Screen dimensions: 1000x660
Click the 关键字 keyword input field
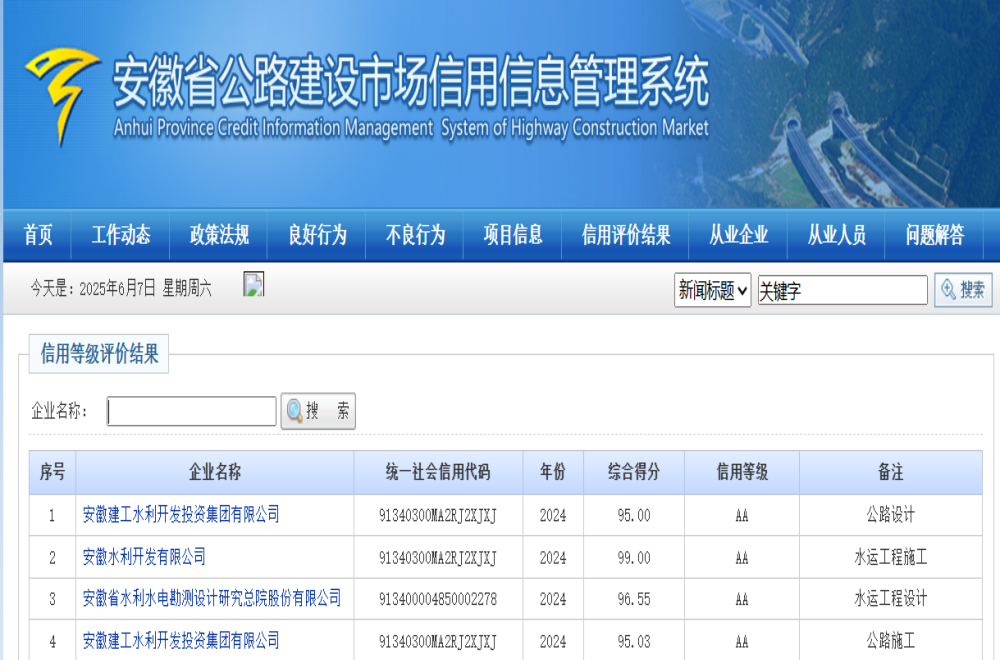pos(842,291)
